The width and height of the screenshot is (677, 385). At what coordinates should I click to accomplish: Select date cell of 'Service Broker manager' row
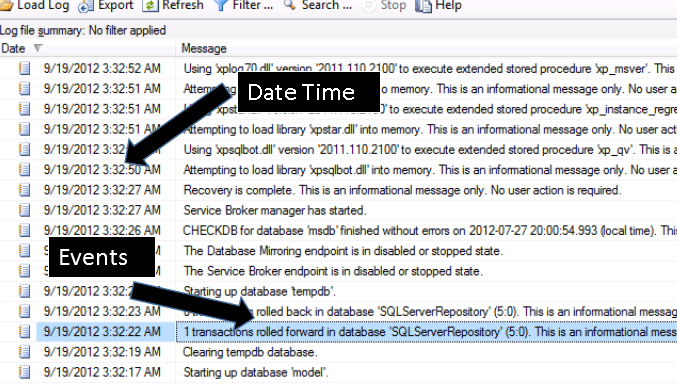102,210
